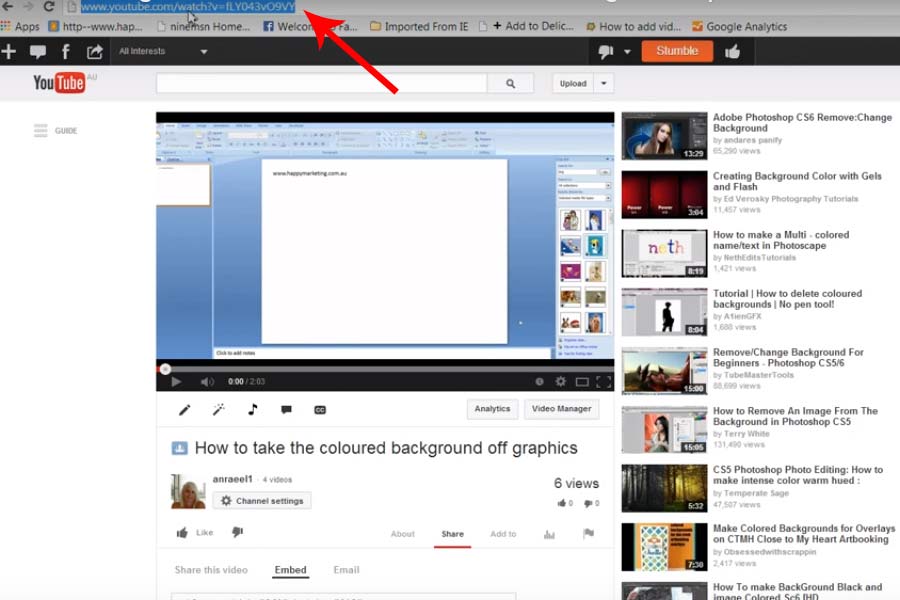Screen dimensions: 900x600
Task: Click the StumbleUpon share arrow icon
Action: [94, 52]
